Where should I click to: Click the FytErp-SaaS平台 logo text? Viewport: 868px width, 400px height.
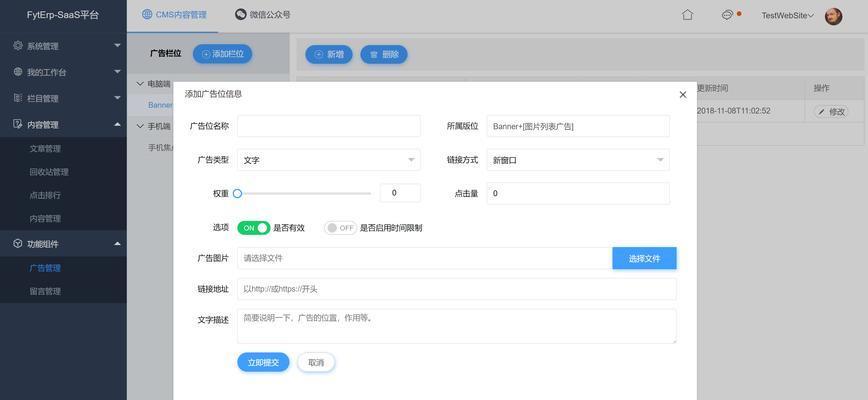[x=63, y=15]
